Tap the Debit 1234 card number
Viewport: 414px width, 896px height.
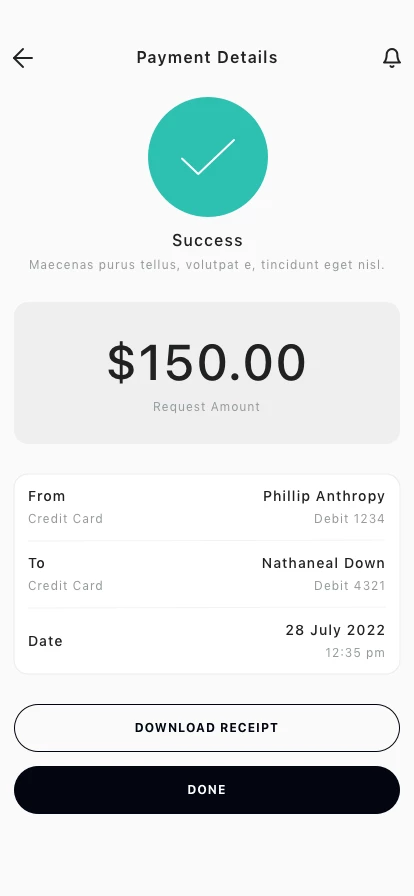coord(349,519)
